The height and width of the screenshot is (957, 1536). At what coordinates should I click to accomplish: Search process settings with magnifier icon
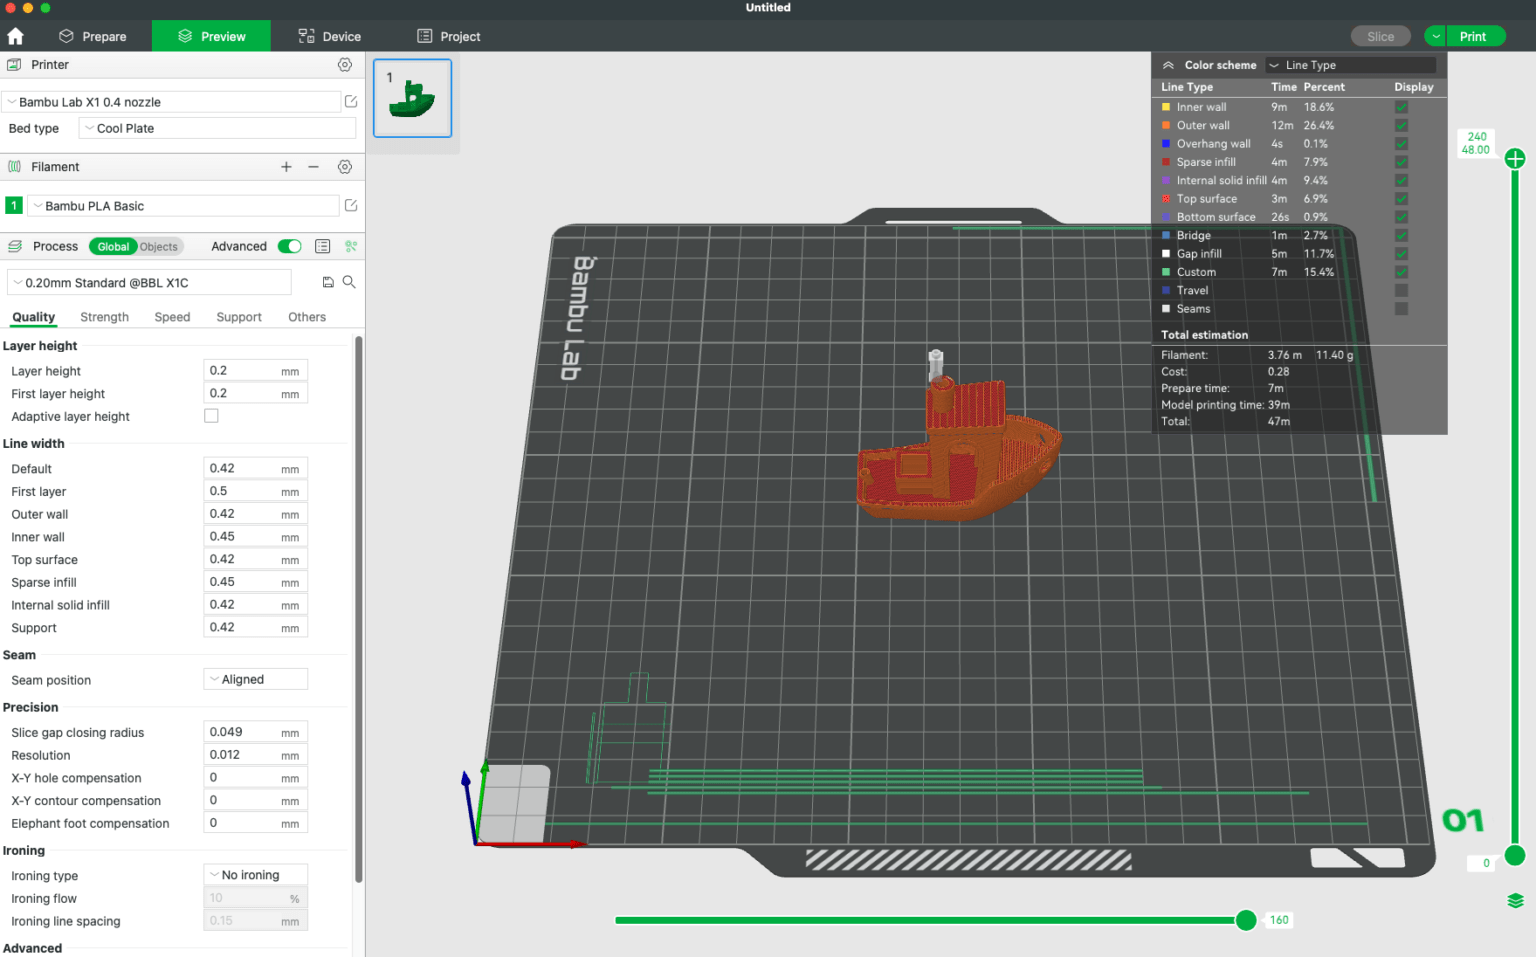click(349, 282)
